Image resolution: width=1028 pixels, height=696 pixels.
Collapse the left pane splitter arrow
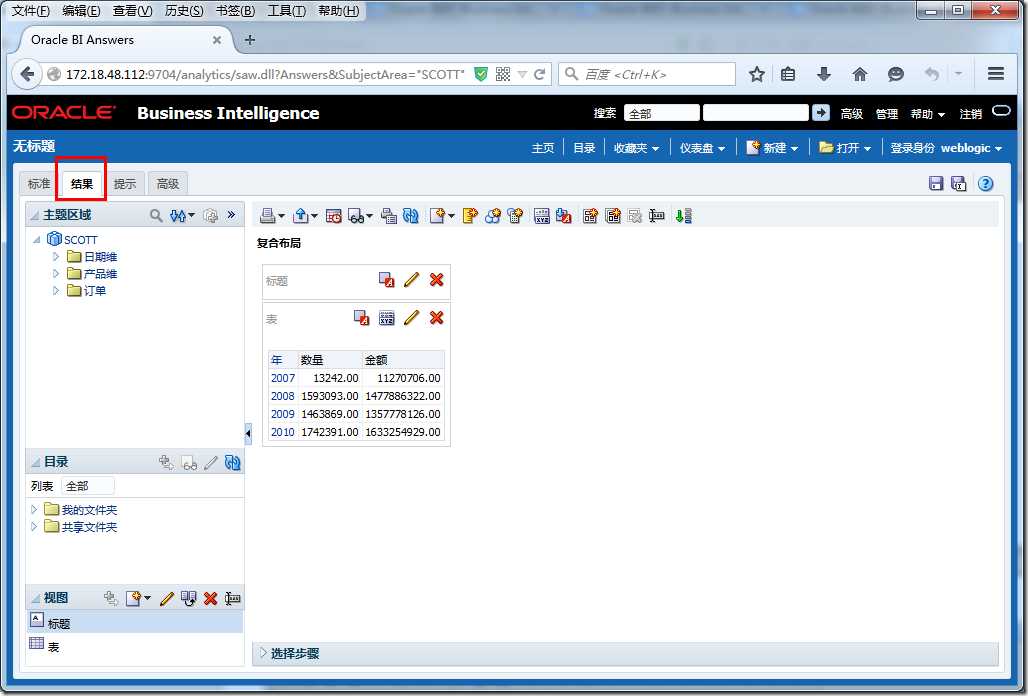tap(248, 433)
